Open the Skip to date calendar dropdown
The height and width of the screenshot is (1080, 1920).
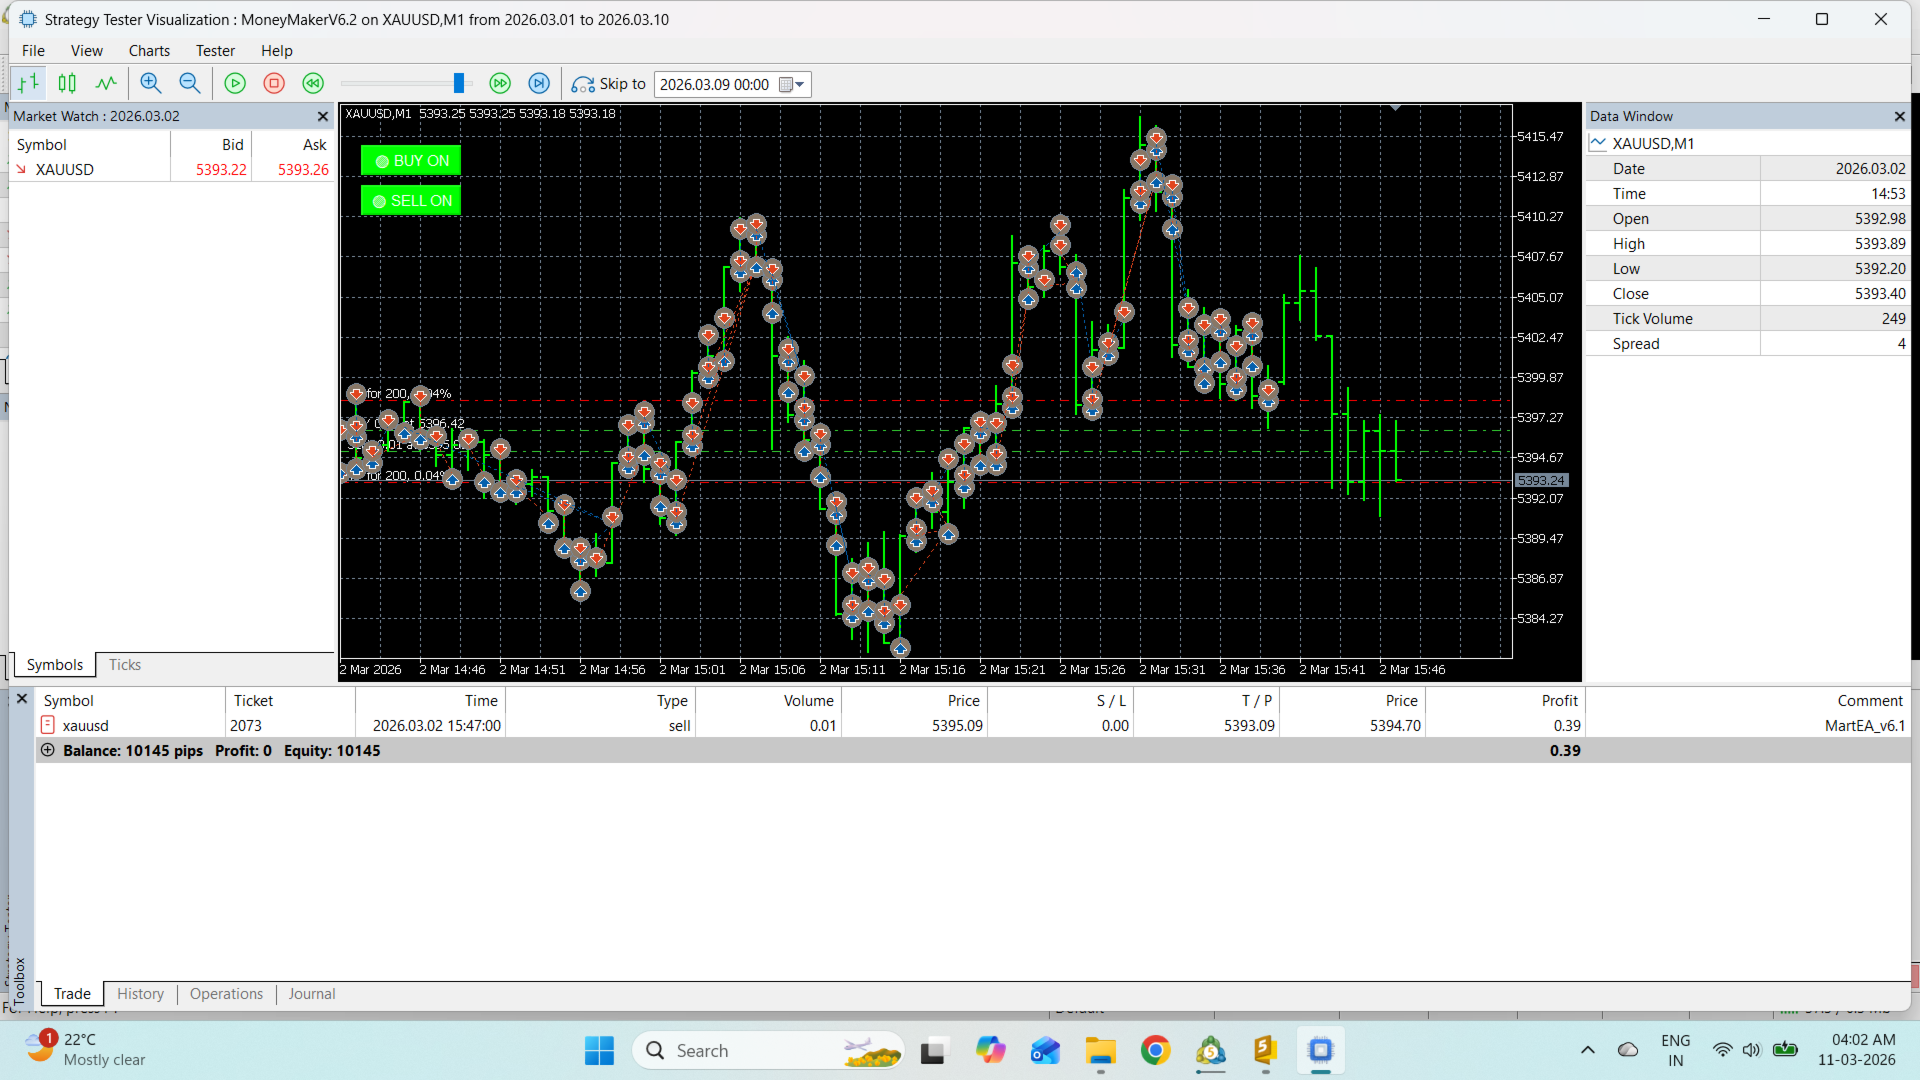point(792,85)
